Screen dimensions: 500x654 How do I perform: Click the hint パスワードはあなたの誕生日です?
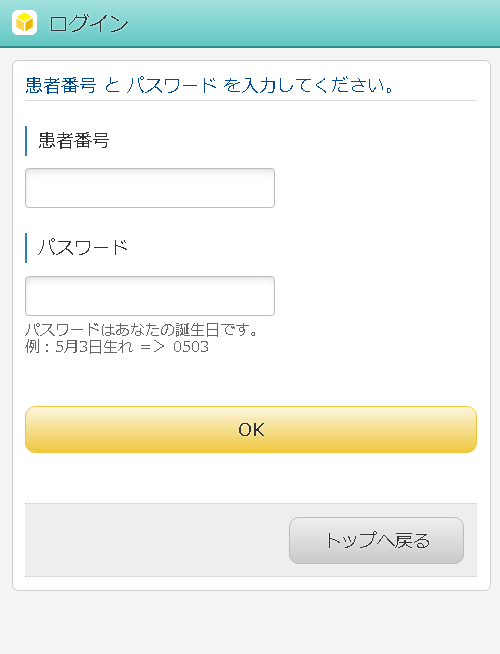coord(141,330)
